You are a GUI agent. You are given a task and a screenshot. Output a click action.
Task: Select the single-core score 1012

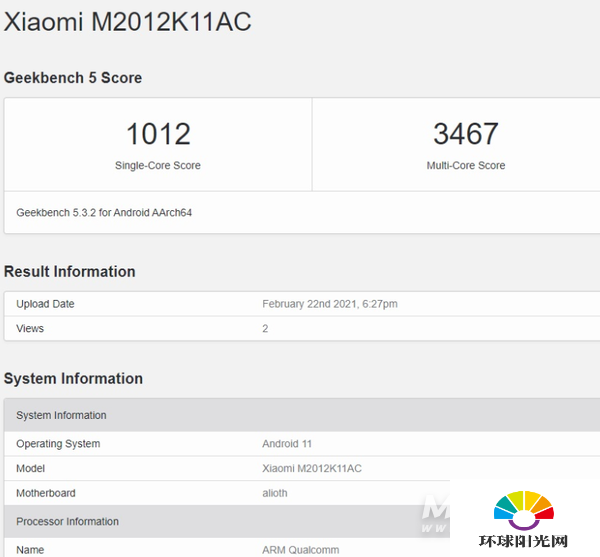[x=158, y=134]
